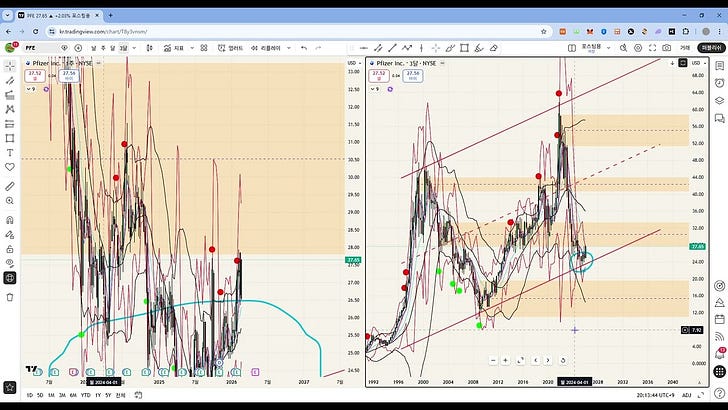
Task: Enter fullscreen mode
Action: [x=652, y=48]
